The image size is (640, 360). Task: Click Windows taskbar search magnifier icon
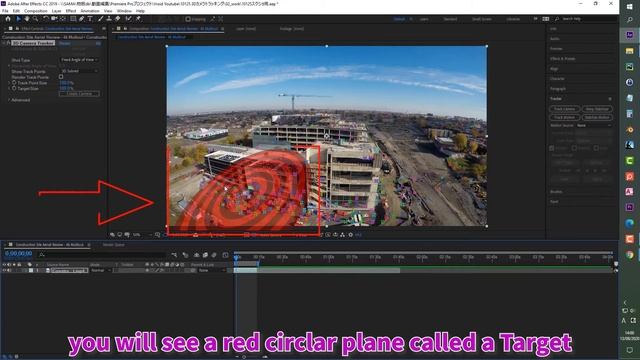point(629,20)
